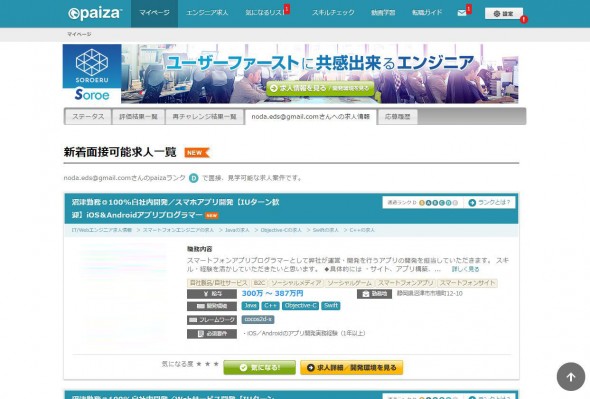Image resolution: width=590 pixels, height=399 pixels.
Task: Switch to the 再チャレンジ結果一覧 tab
Action: pyautogui.click(x=204, y=117)
